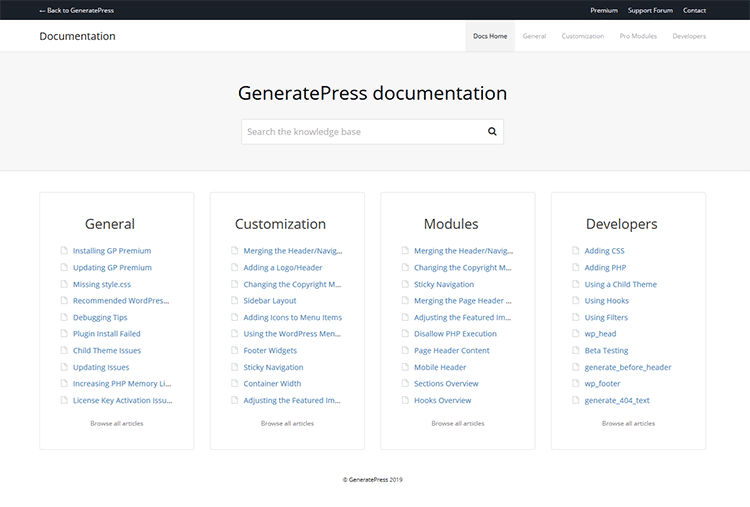Open Adding a Logo/Header article
Viewport: 750px width, 507px height.
[x=283, y=267]
